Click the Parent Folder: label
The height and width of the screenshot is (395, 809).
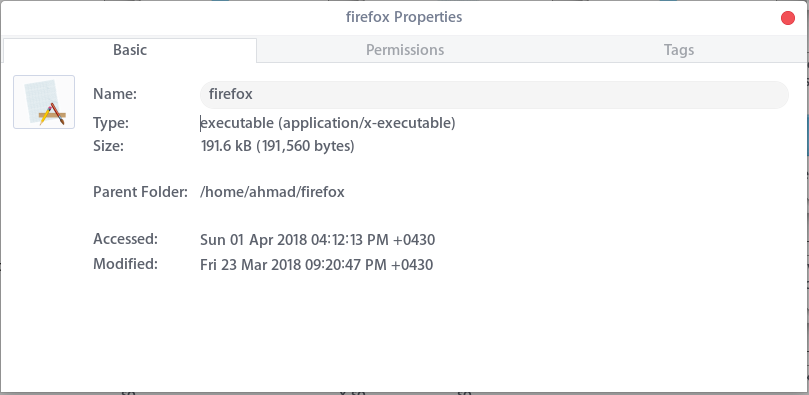pos(140,192)
